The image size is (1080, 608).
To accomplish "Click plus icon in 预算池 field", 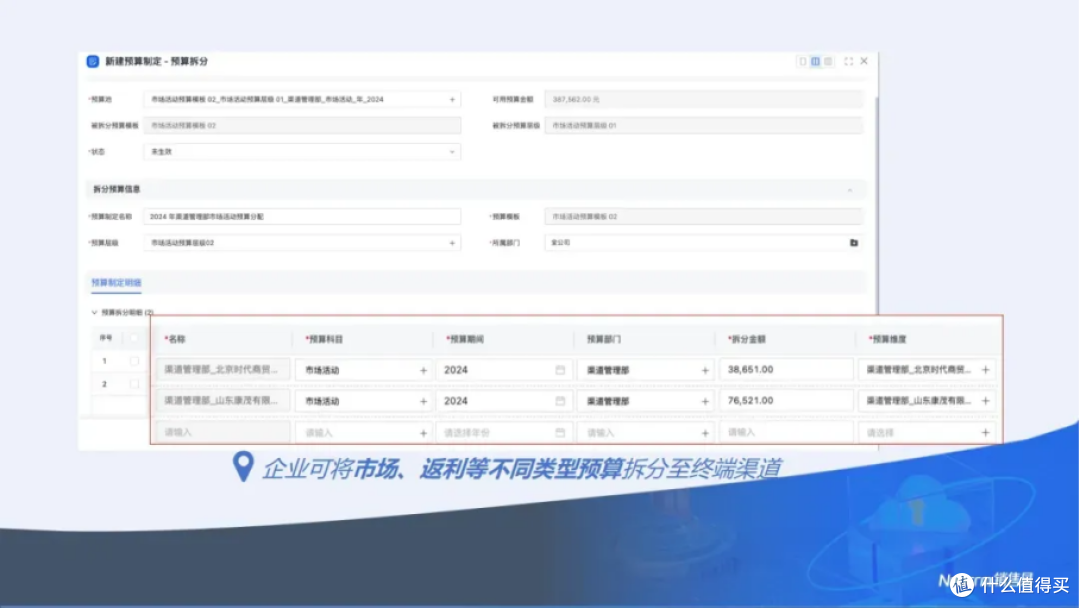I will [x=453, y=99].
